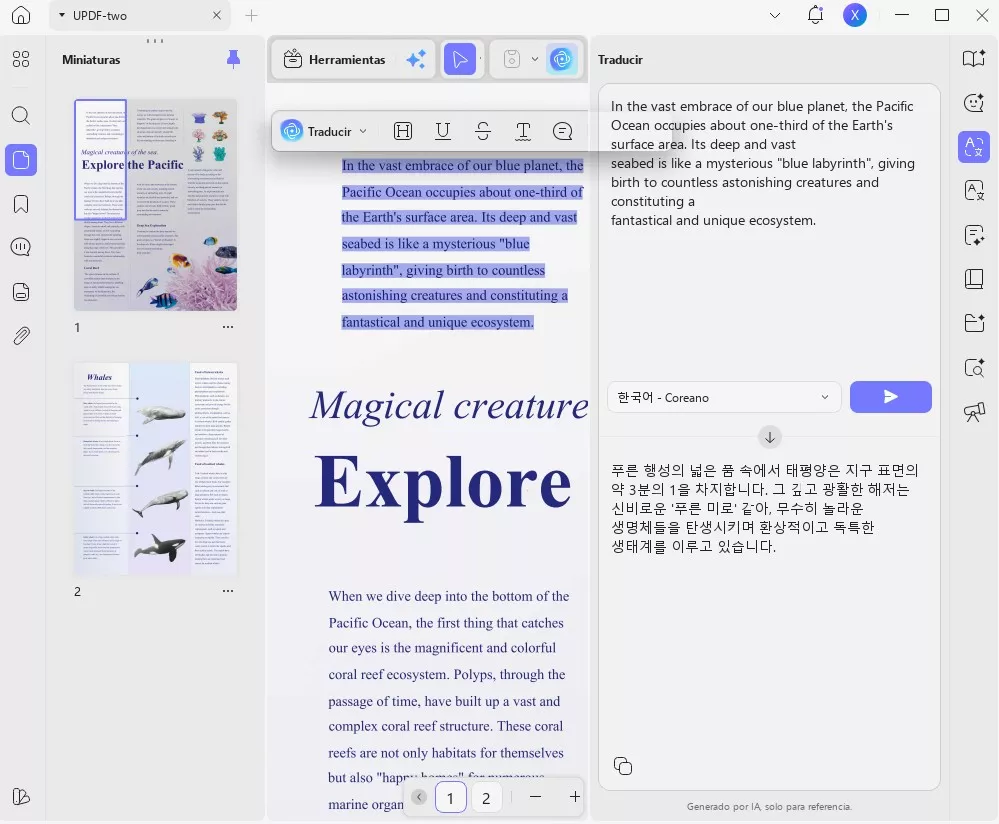Zoom in with the plus button

tap(575, 797)
